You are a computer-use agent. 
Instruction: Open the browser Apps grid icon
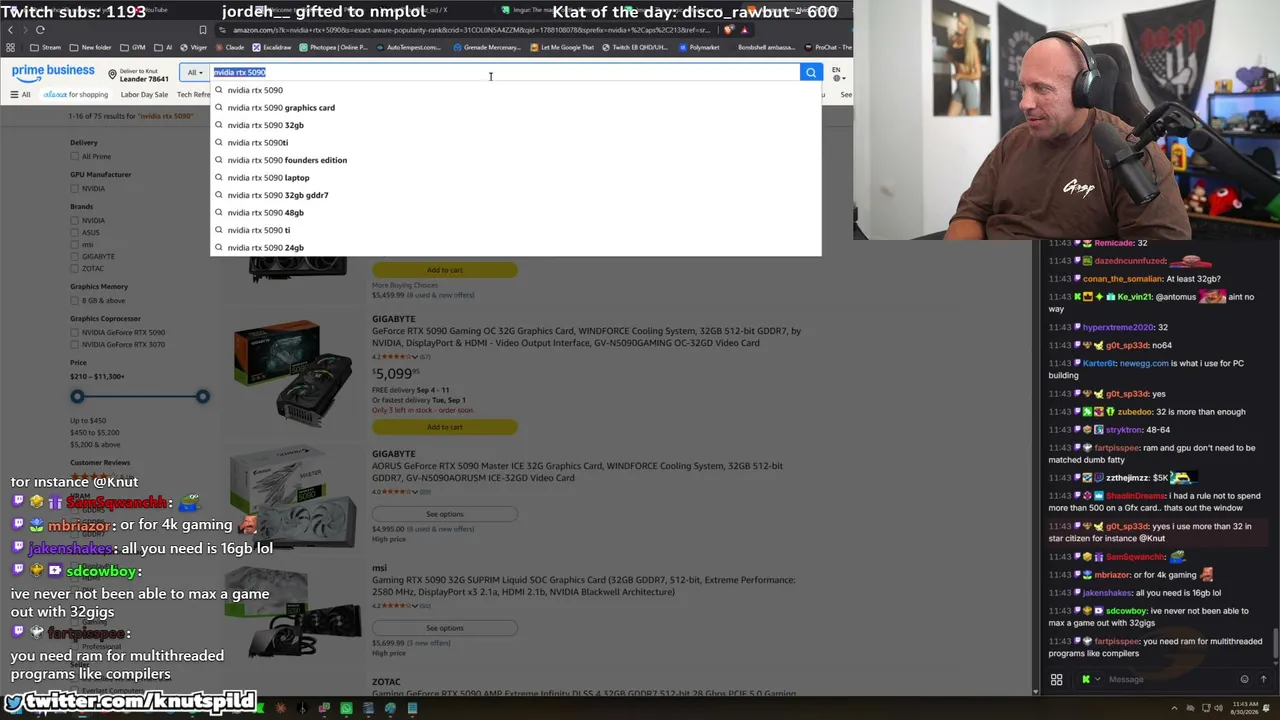[x=11, y=47]
